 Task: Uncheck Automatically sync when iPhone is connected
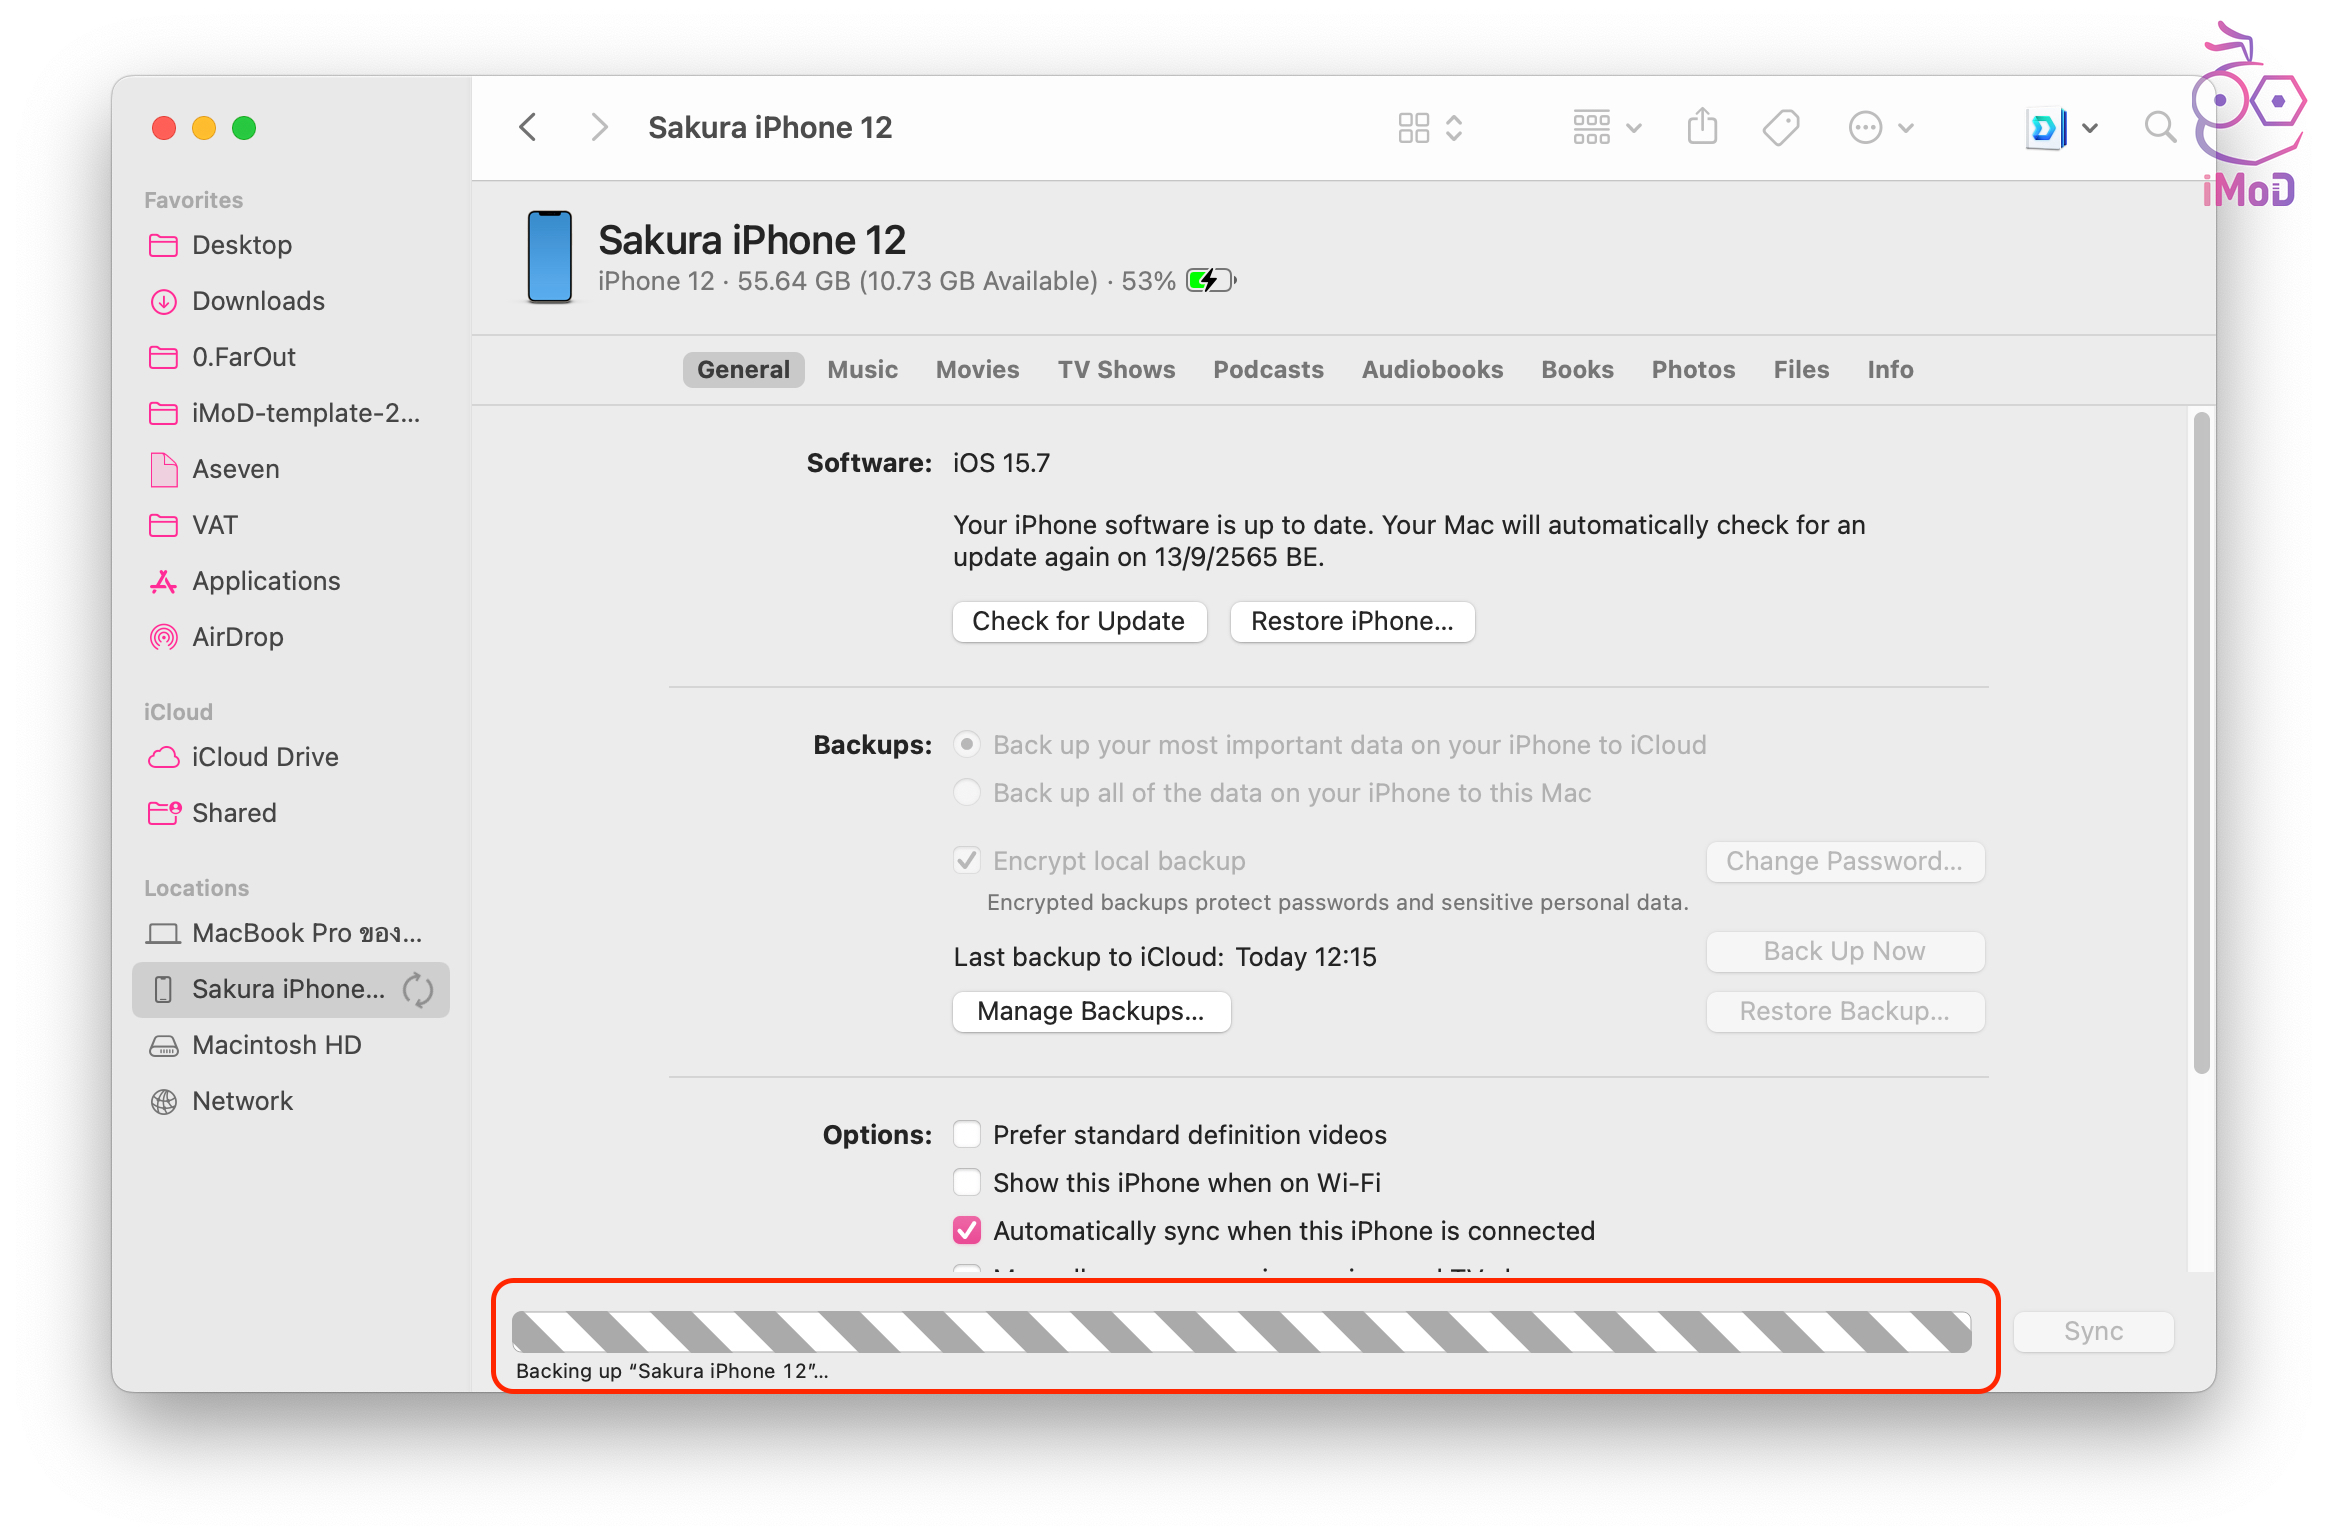point(967,1231)
